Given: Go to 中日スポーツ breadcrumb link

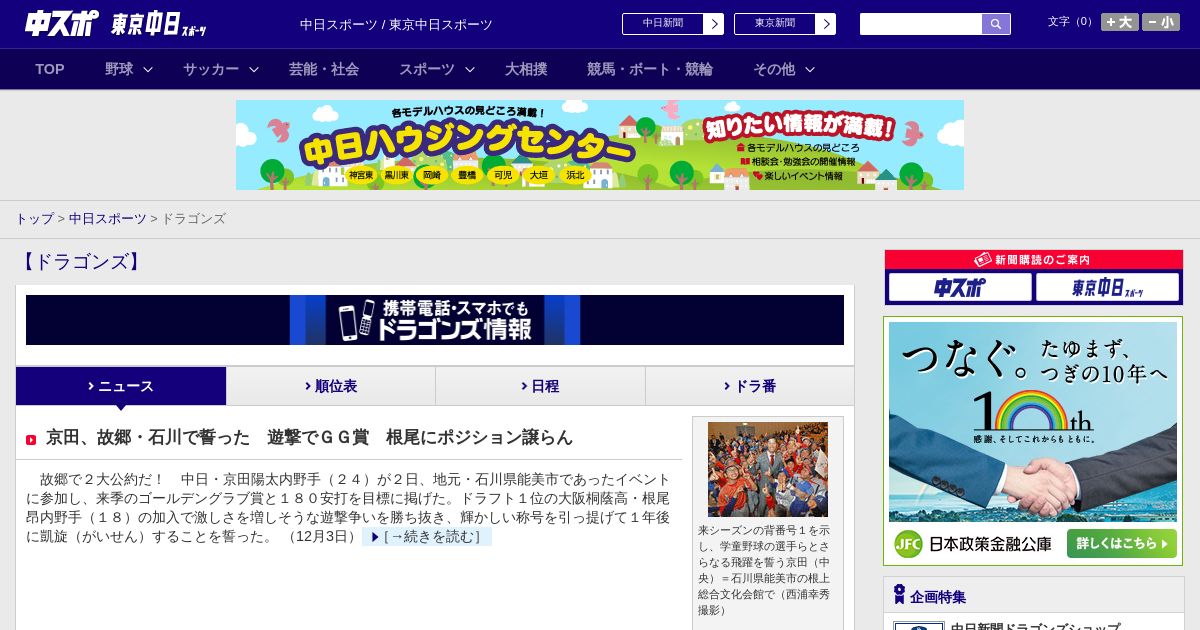Looking at the screenshot, I should coord(107,218).
